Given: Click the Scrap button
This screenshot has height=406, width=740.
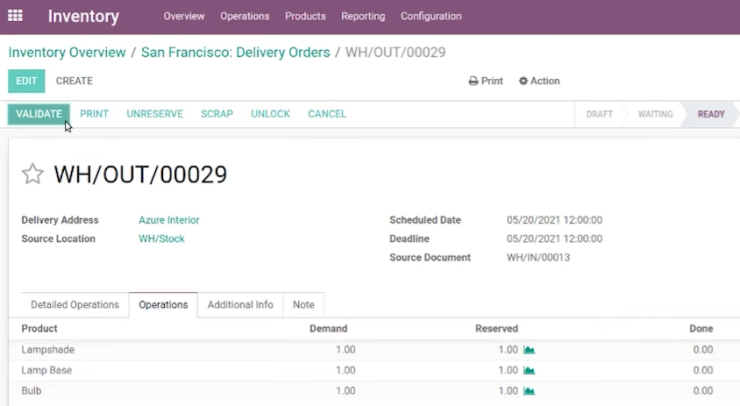Looking at the screenshot, I should point(217,114).
